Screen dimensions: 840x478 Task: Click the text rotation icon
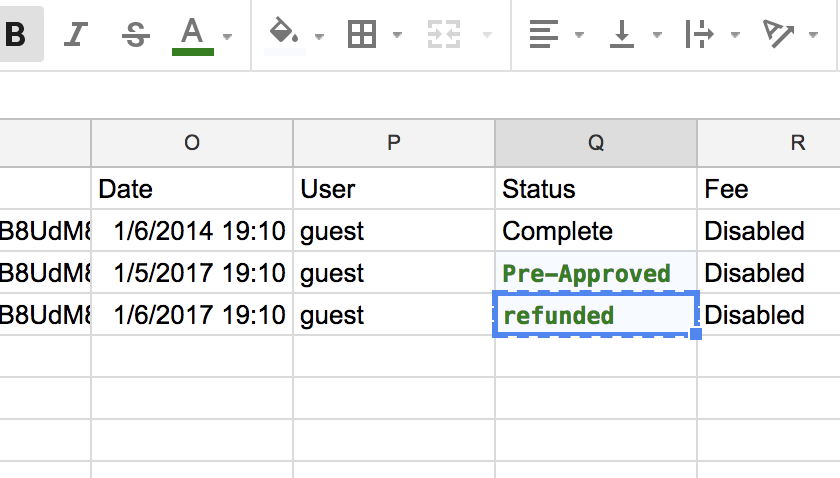point(778,35)
